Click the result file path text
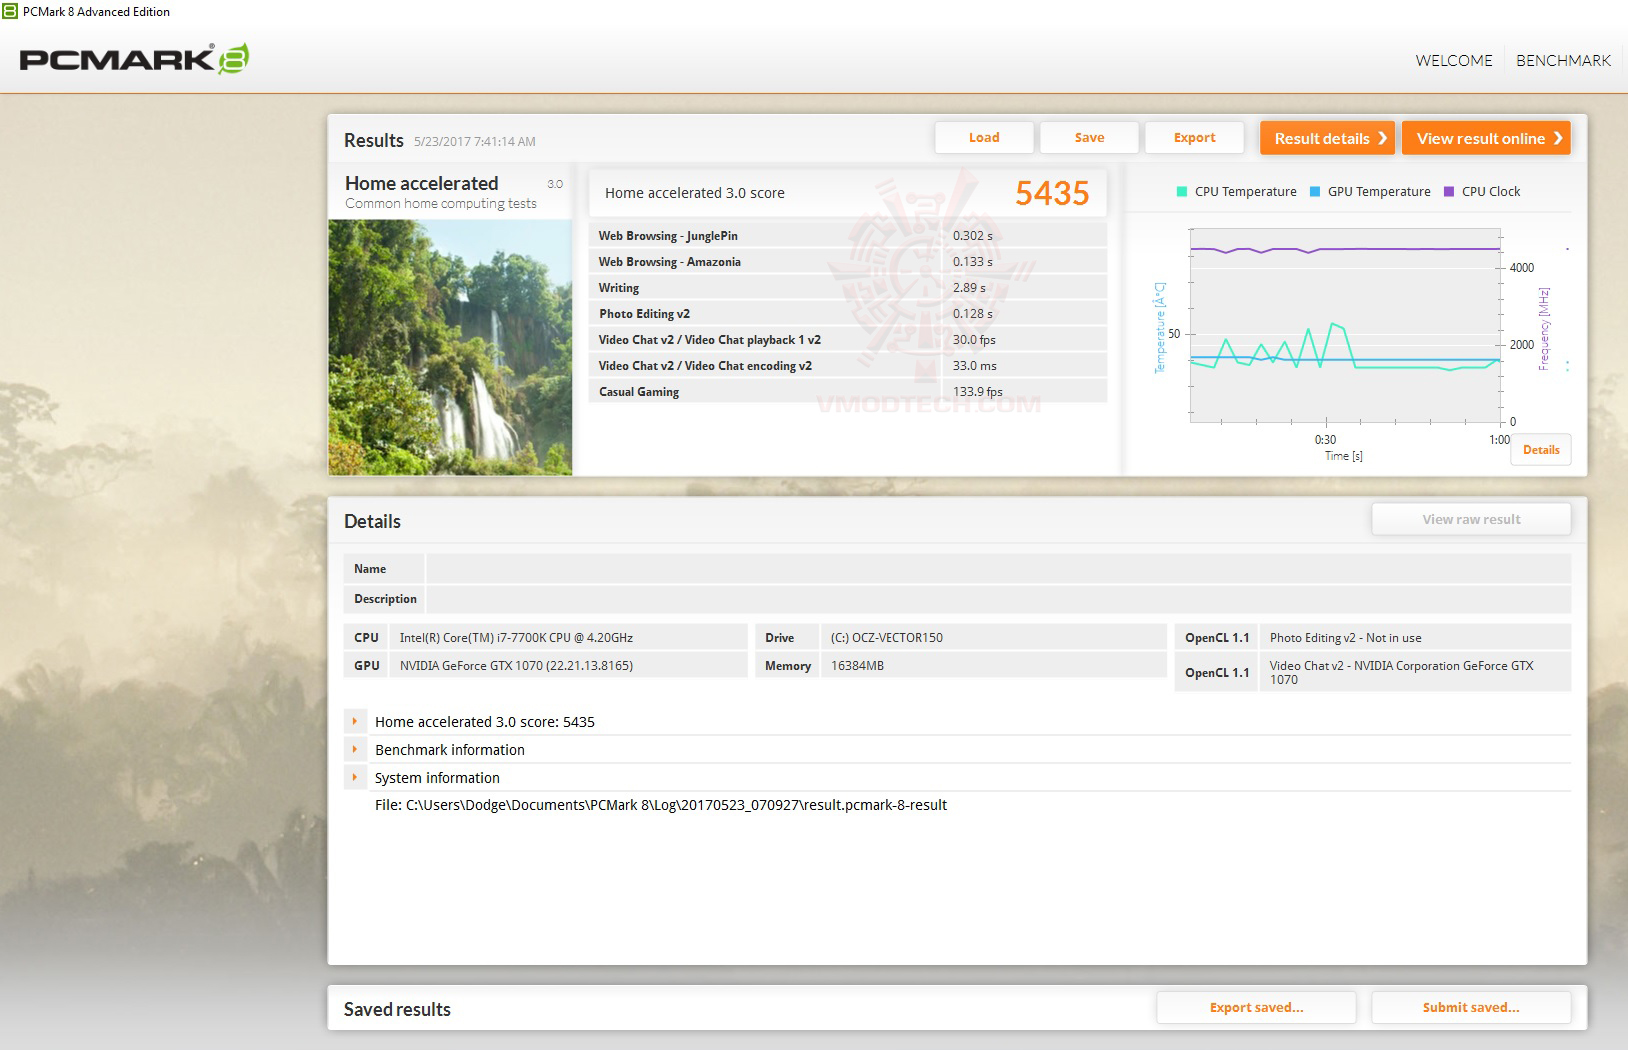 coord(661,805)
